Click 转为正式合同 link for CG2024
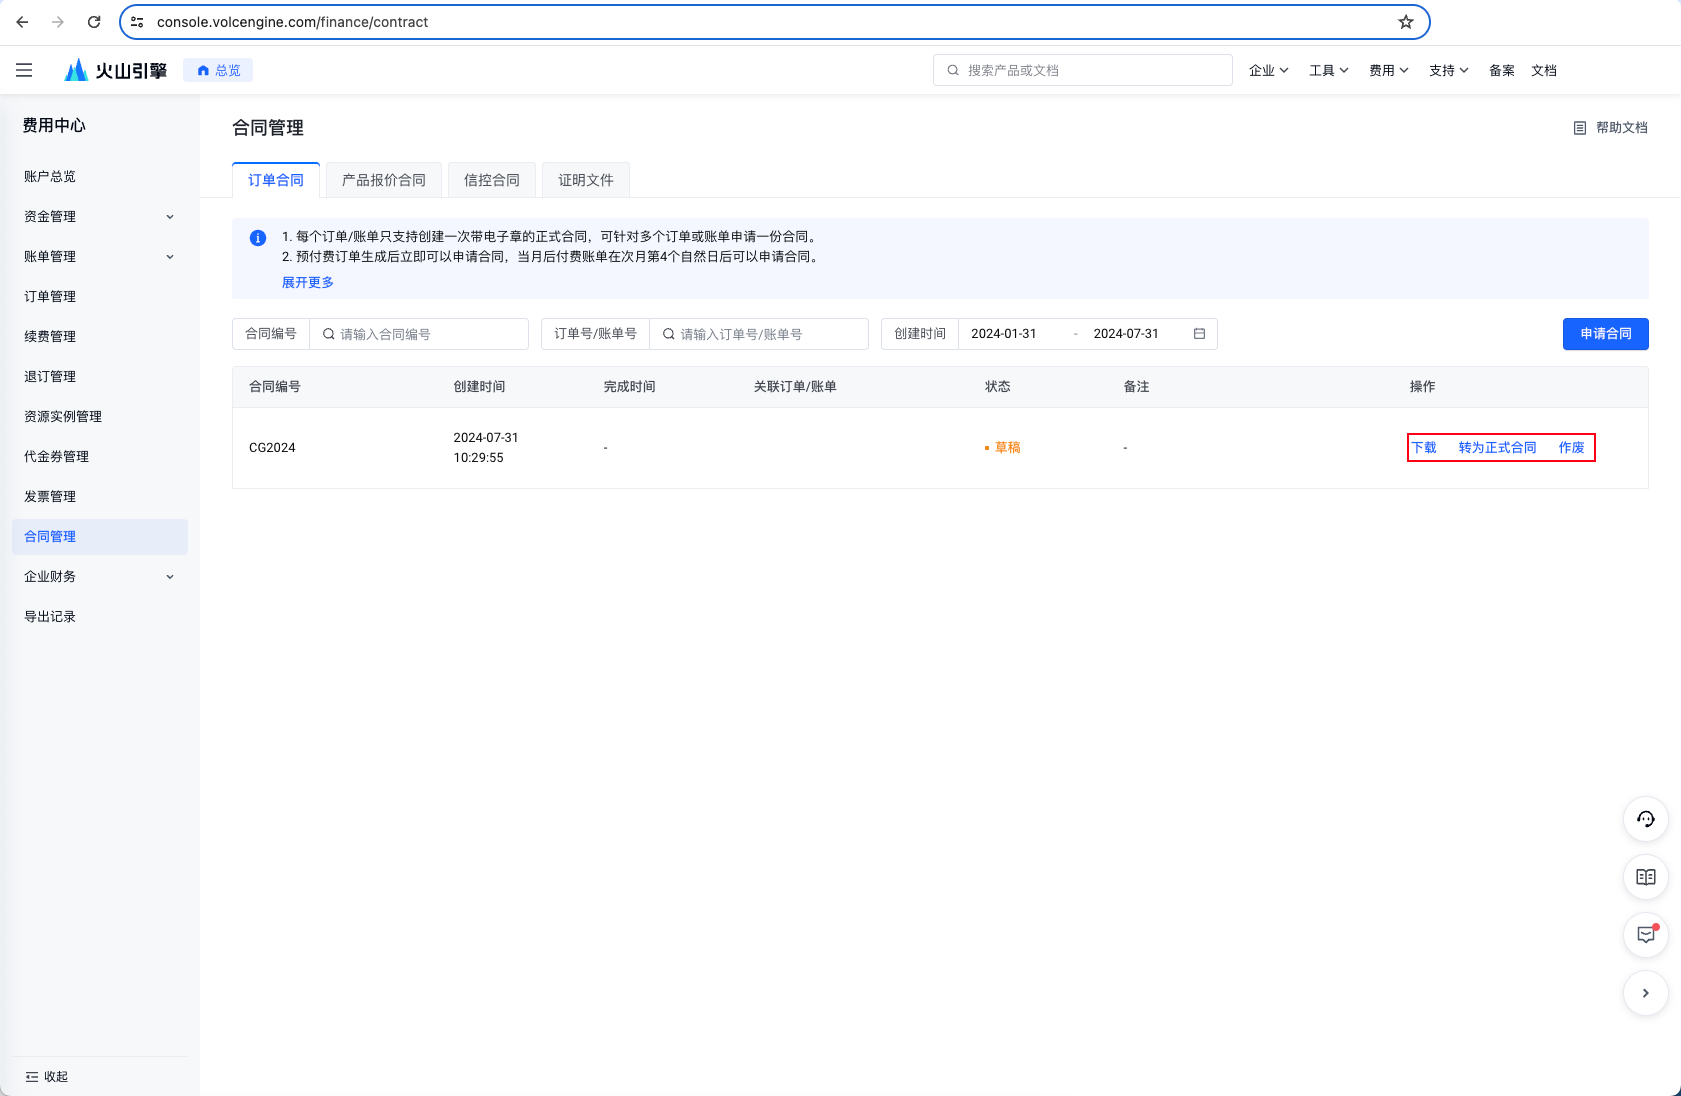 tap(1497, 448)
